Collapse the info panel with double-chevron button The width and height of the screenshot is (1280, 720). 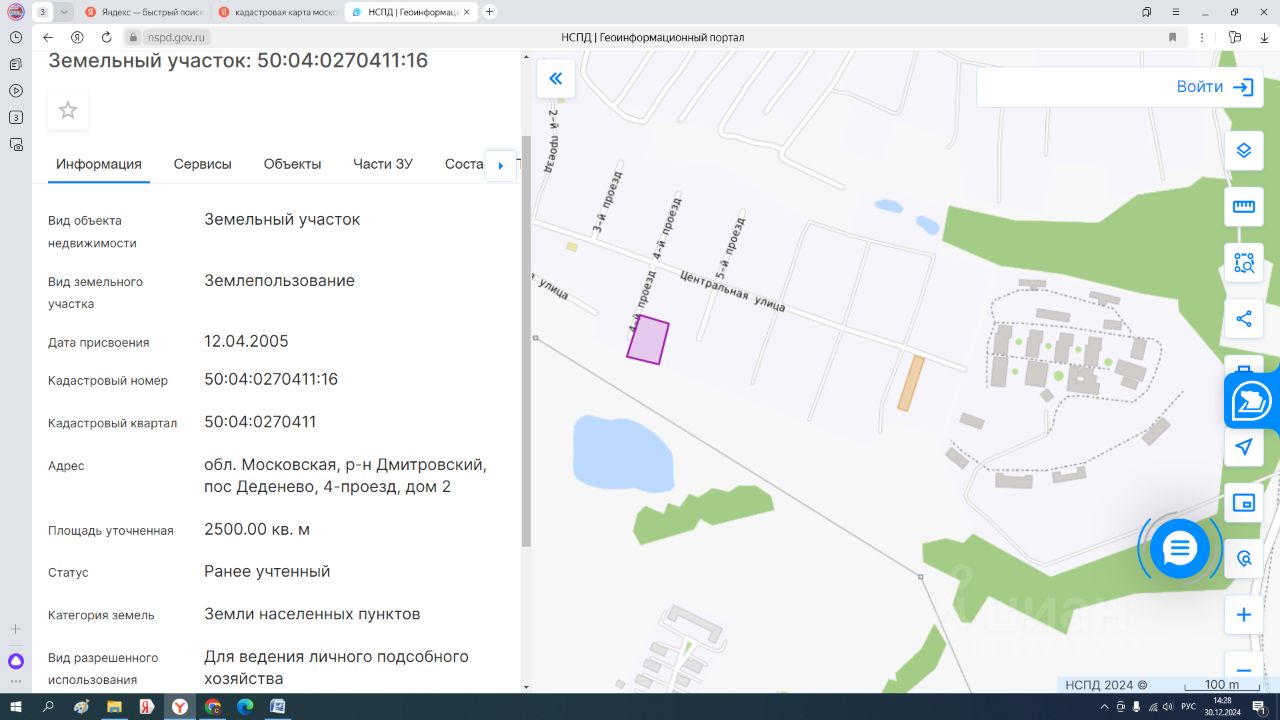(556, 79)
